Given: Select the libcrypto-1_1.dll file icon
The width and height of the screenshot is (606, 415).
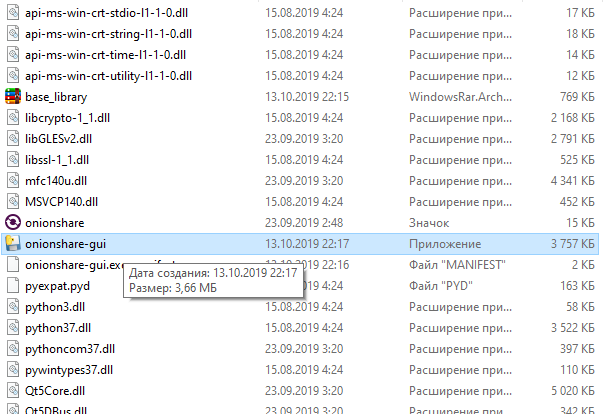Looking at the screenshot, I should 13,117.
